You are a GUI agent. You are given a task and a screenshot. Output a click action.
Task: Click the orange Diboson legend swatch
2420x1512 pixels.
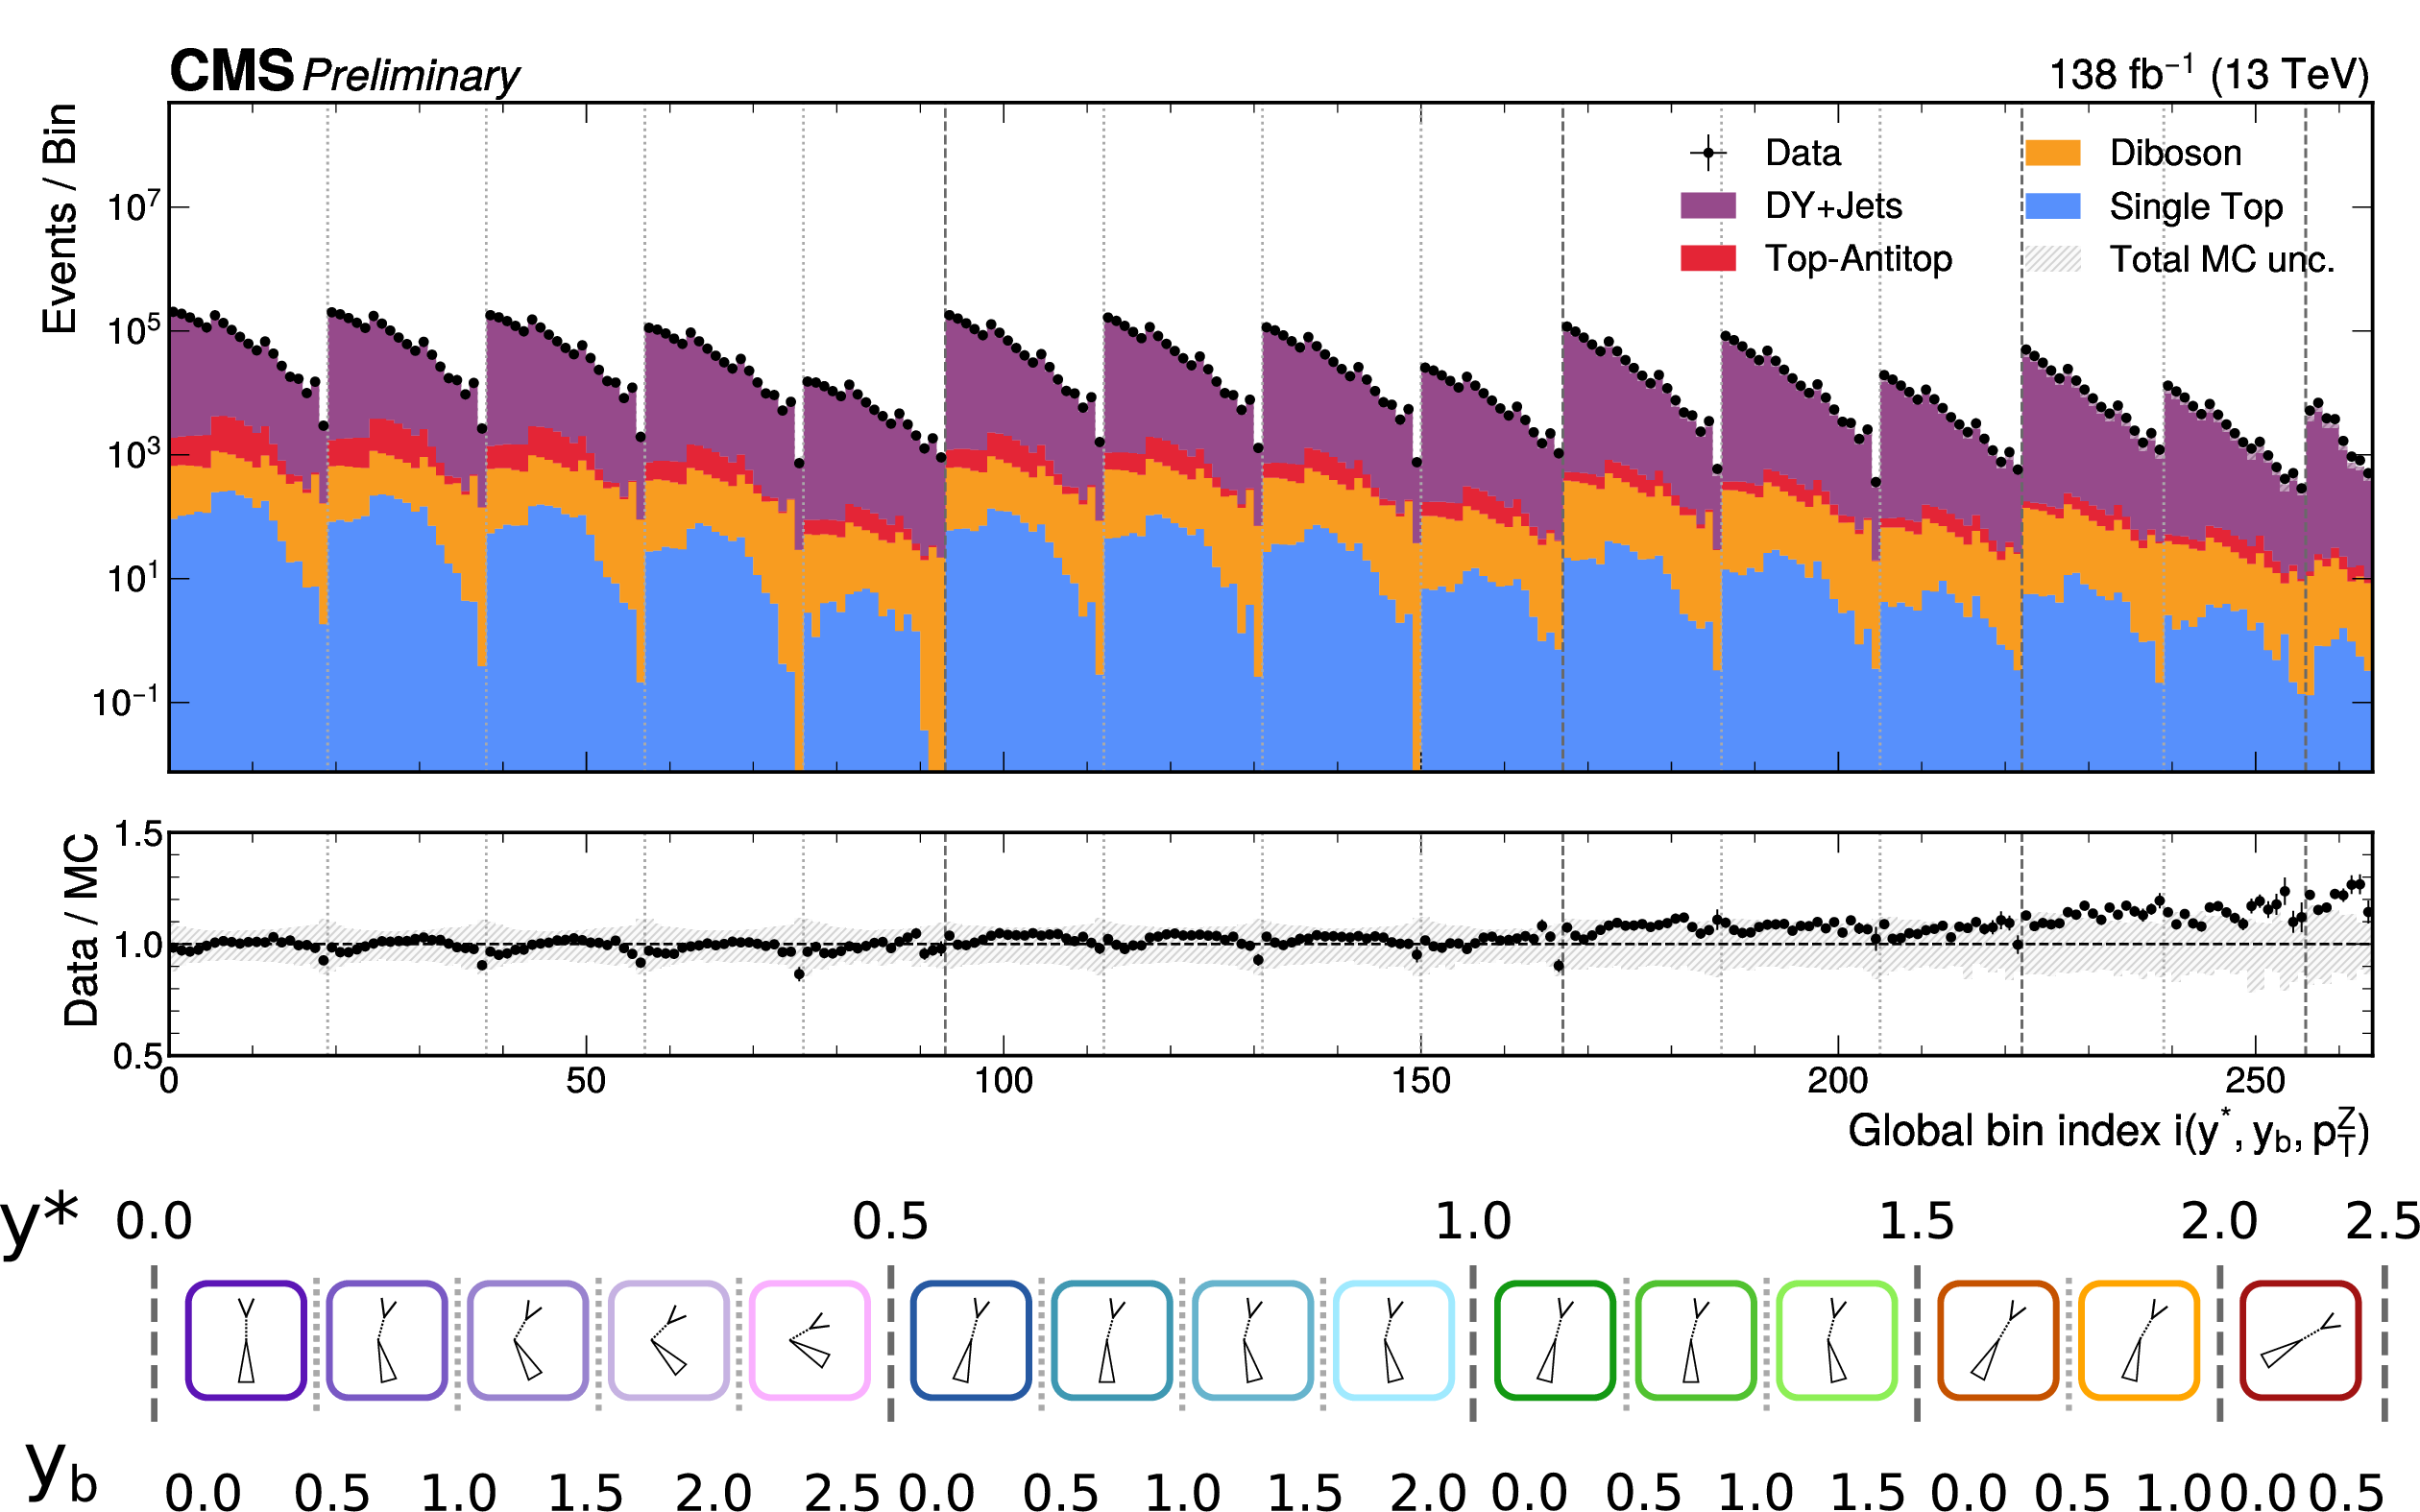click(x=2052, y=153)
